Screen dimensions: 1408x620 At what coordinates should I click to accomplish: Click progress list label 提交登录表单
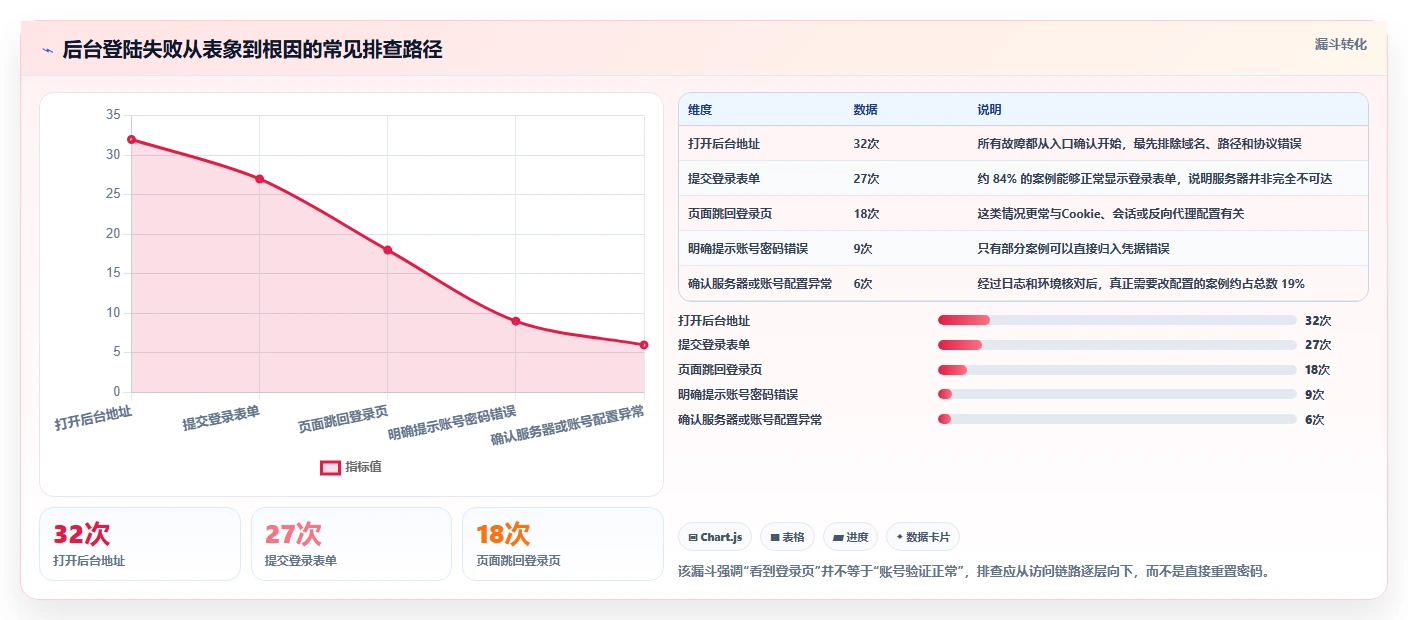(714, 345)
